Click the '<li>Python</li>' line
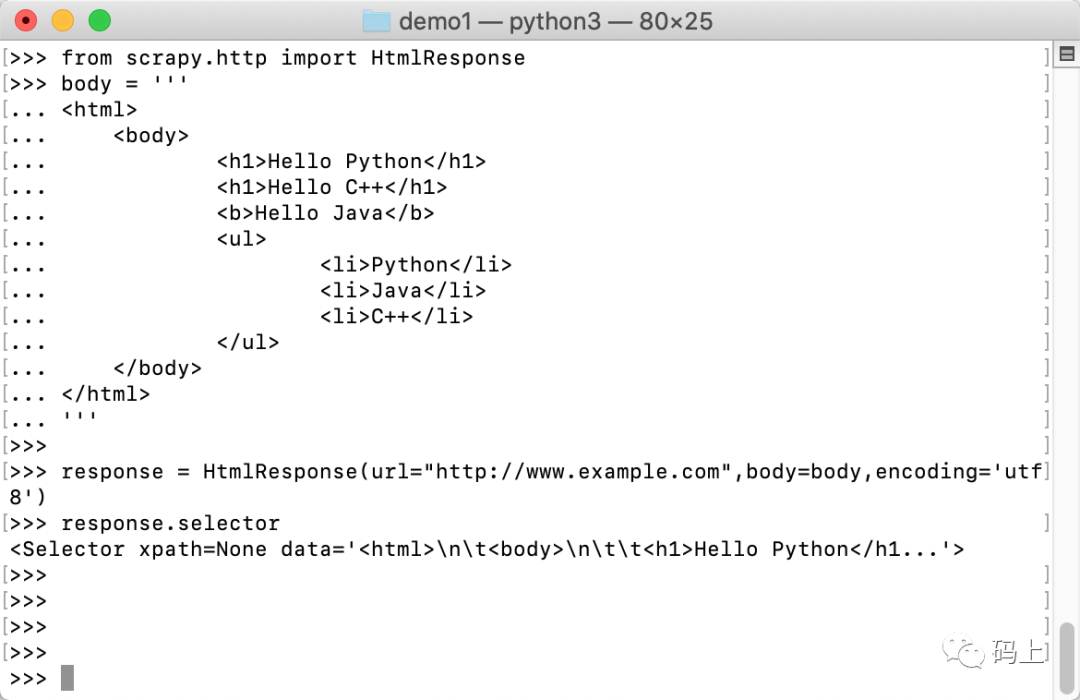This screenshot has height=700, width=1080. (x=416, y=265)
